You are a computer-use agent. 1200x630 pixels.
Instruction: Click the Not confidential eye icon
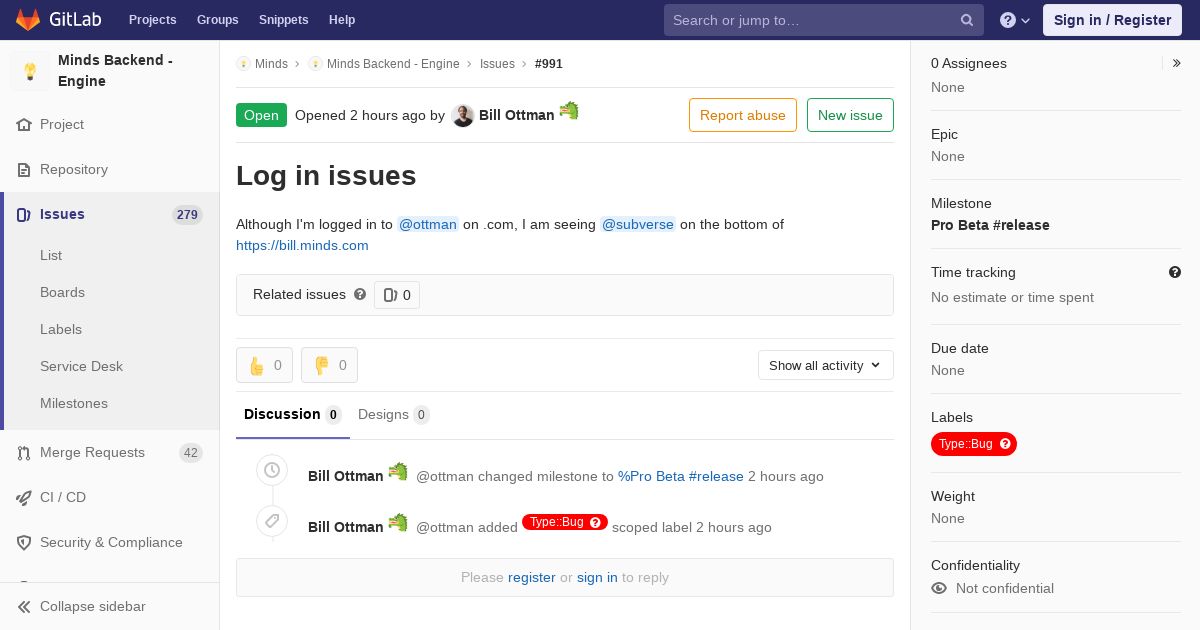pyautogui.click(x=939, y=588)
